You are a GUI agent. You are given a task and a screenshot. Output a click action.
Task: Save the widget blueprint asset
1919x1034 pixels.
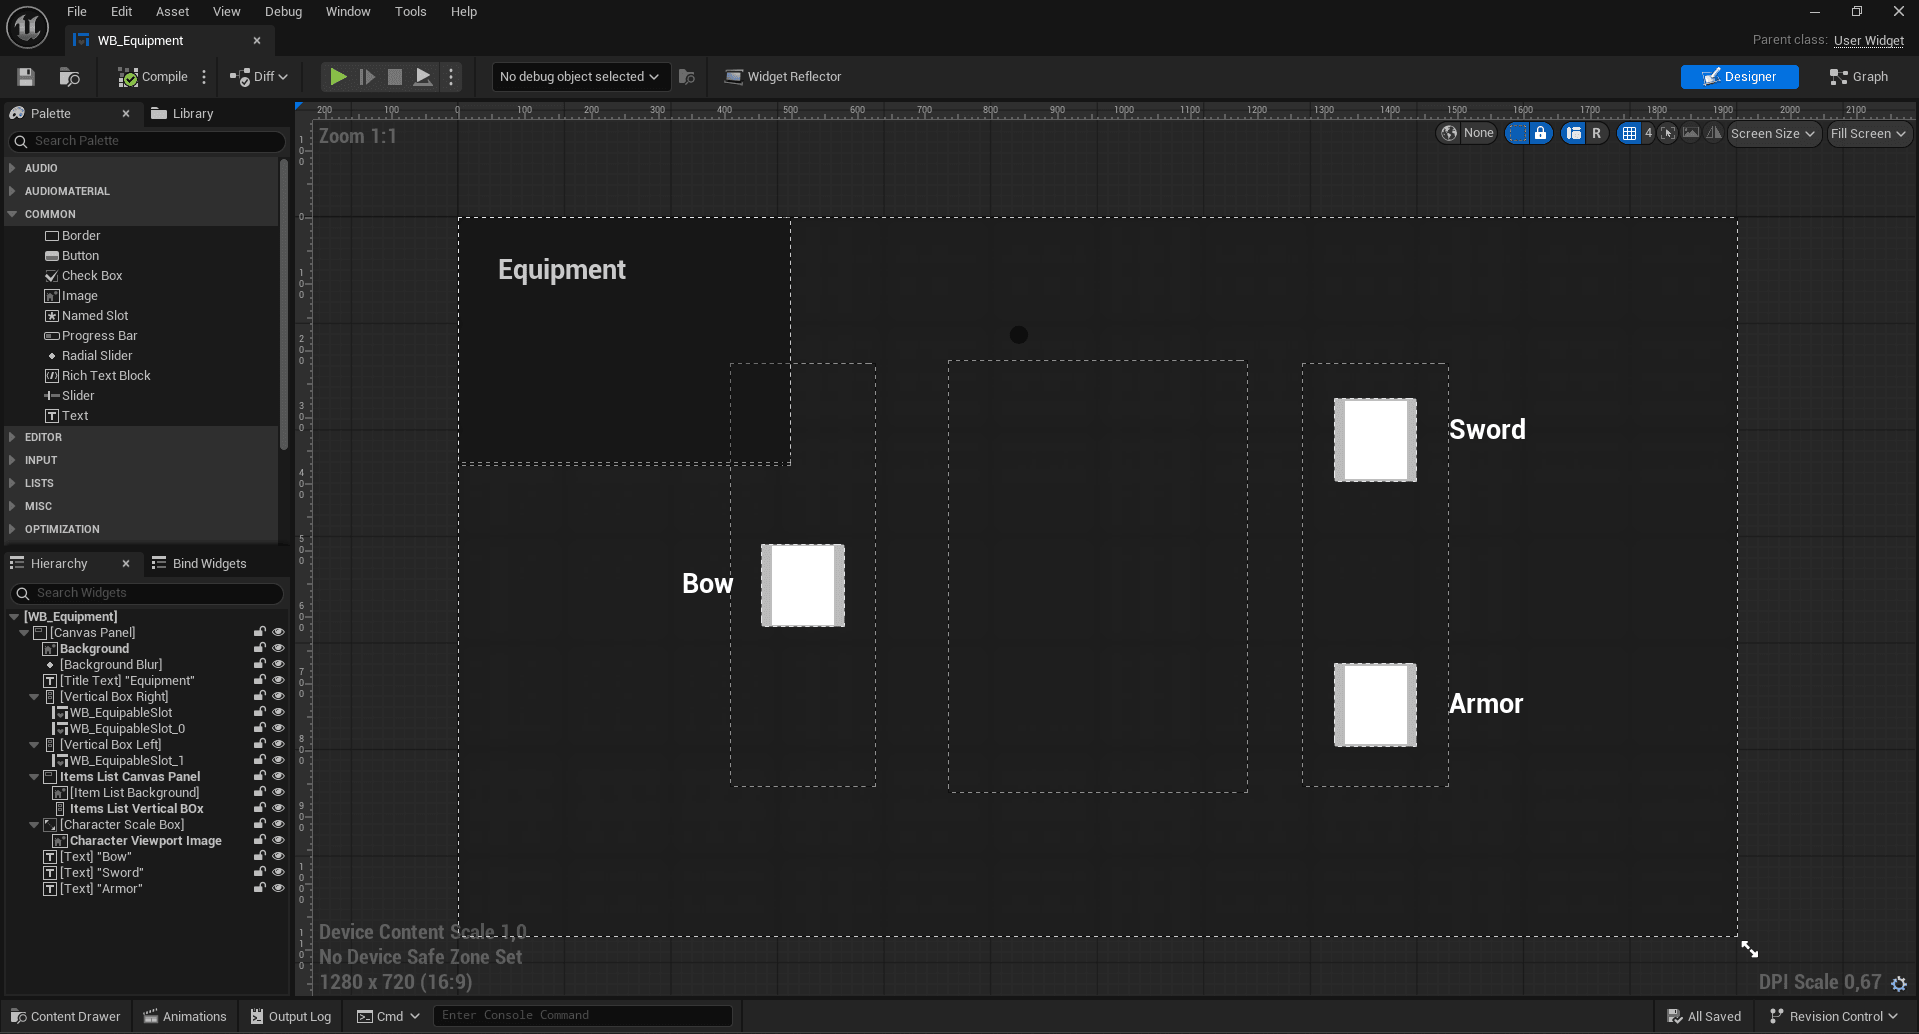(26, 77)
